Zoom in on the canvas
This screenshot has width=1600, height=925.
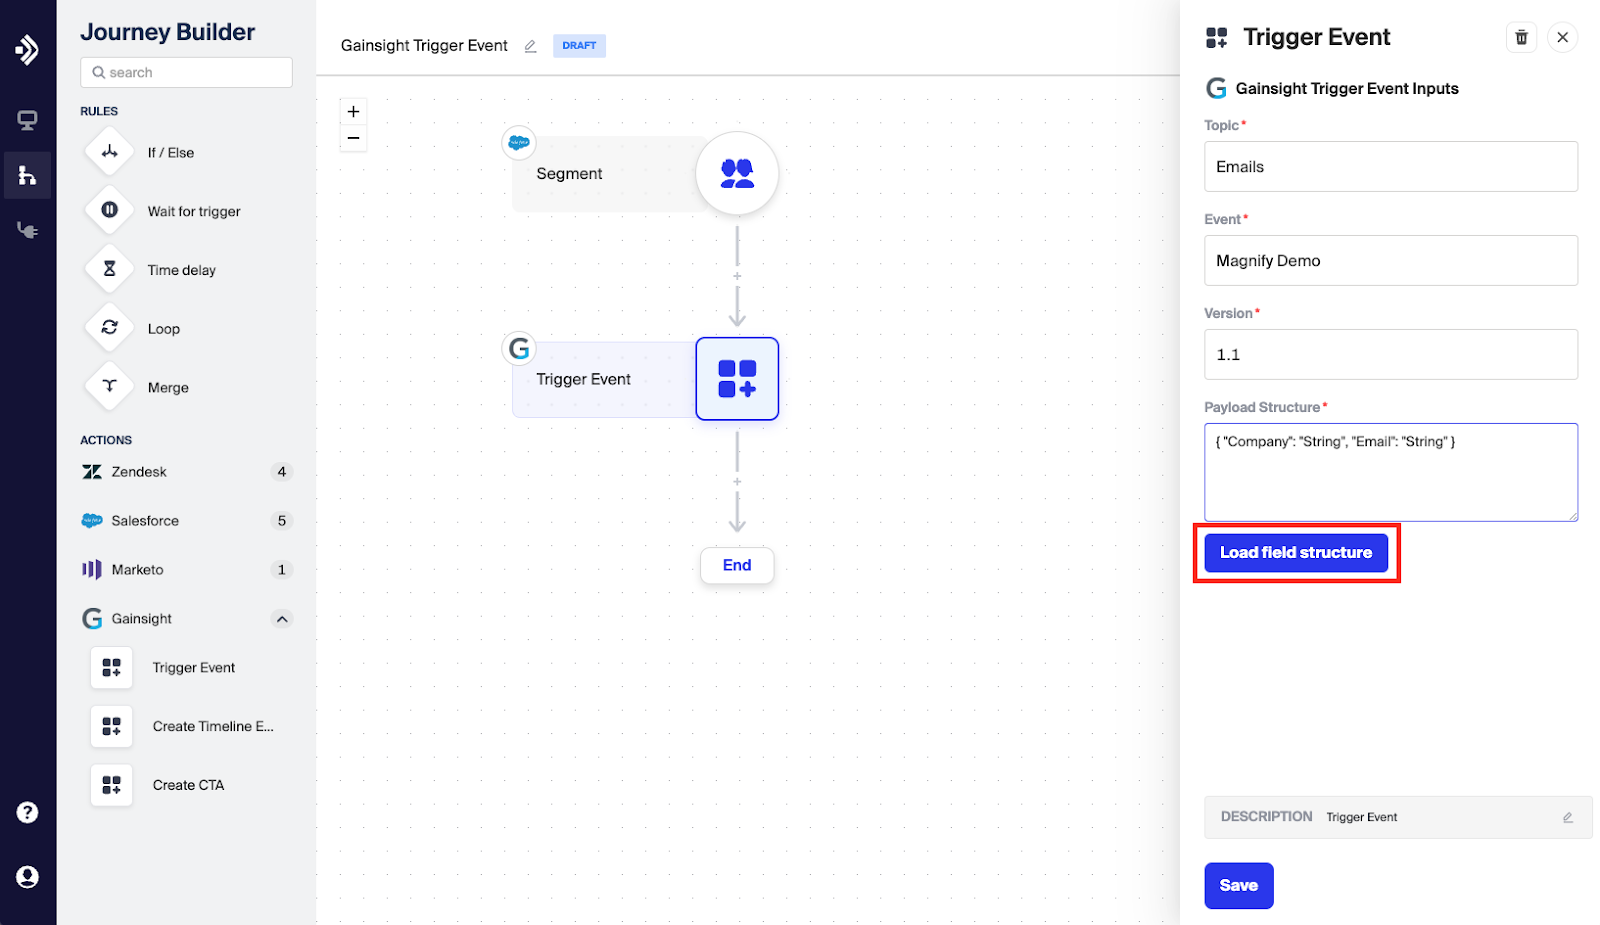pyautogui.click(x=353, y=112)
